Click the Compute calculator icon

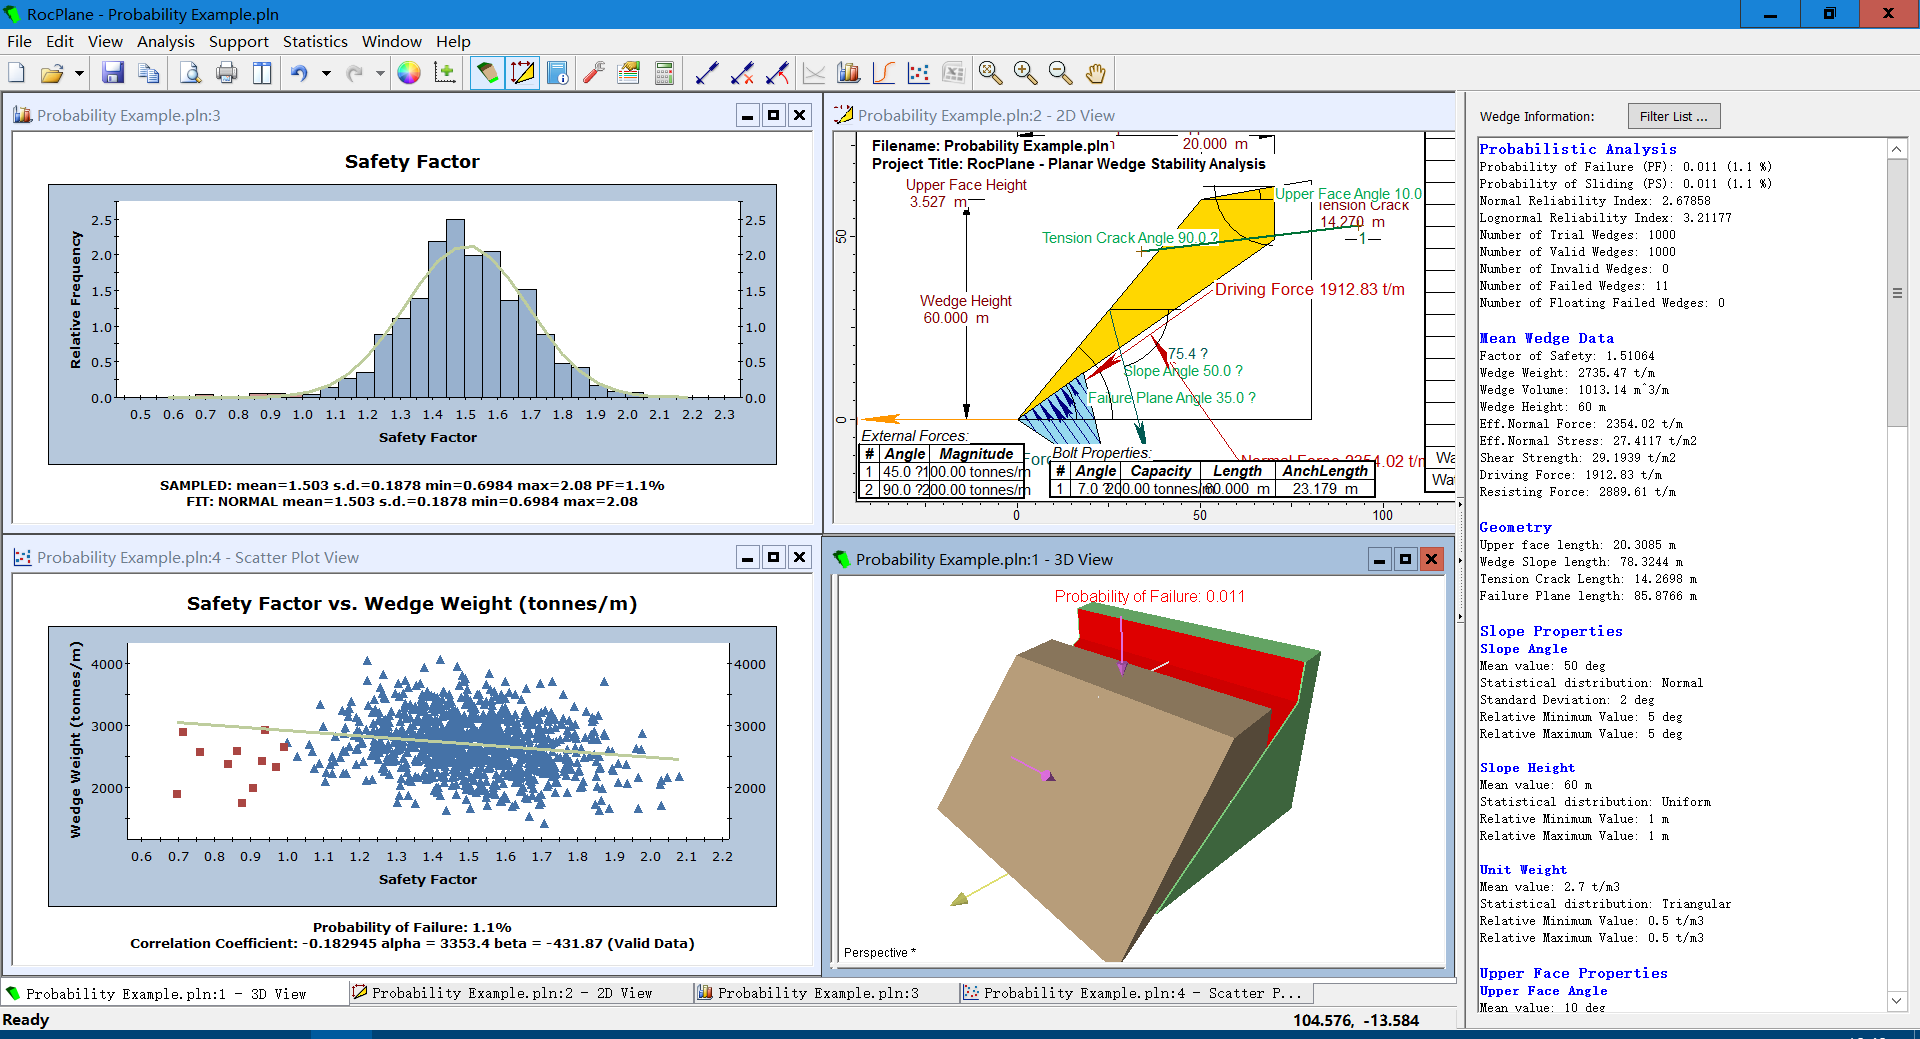[663, 73]
